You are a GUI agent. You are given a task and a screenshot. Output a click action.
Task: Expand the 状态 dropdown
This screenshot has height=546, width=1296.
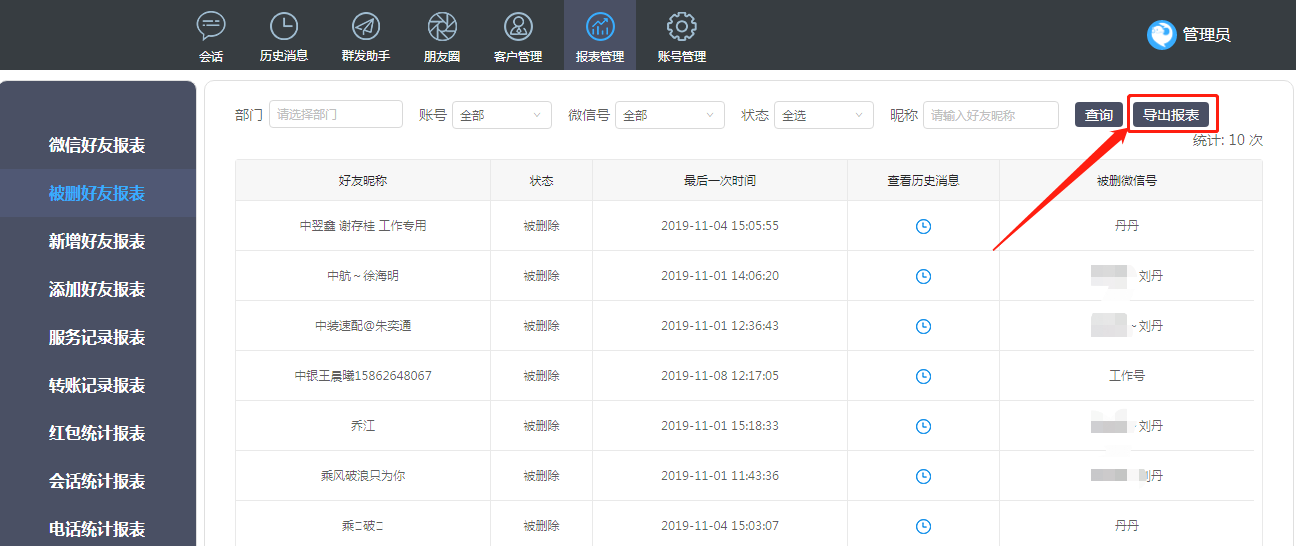(x=824, y=115)
